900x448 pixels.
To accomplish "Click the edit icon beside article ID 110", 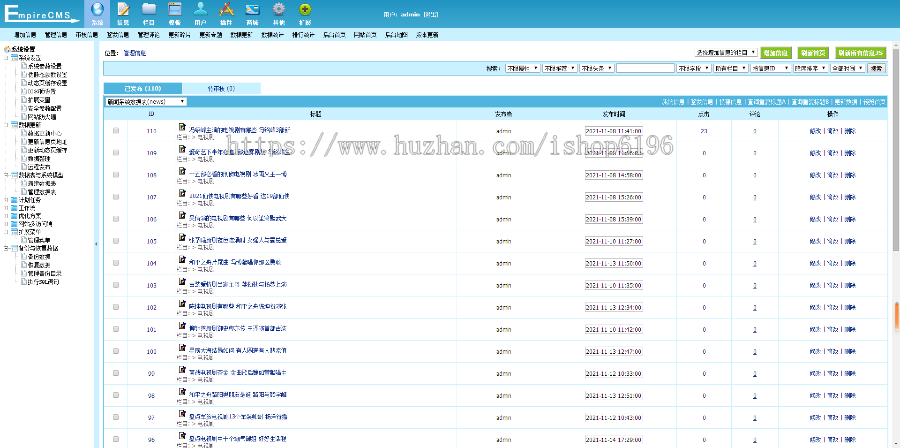I will (x=182, y=127).
